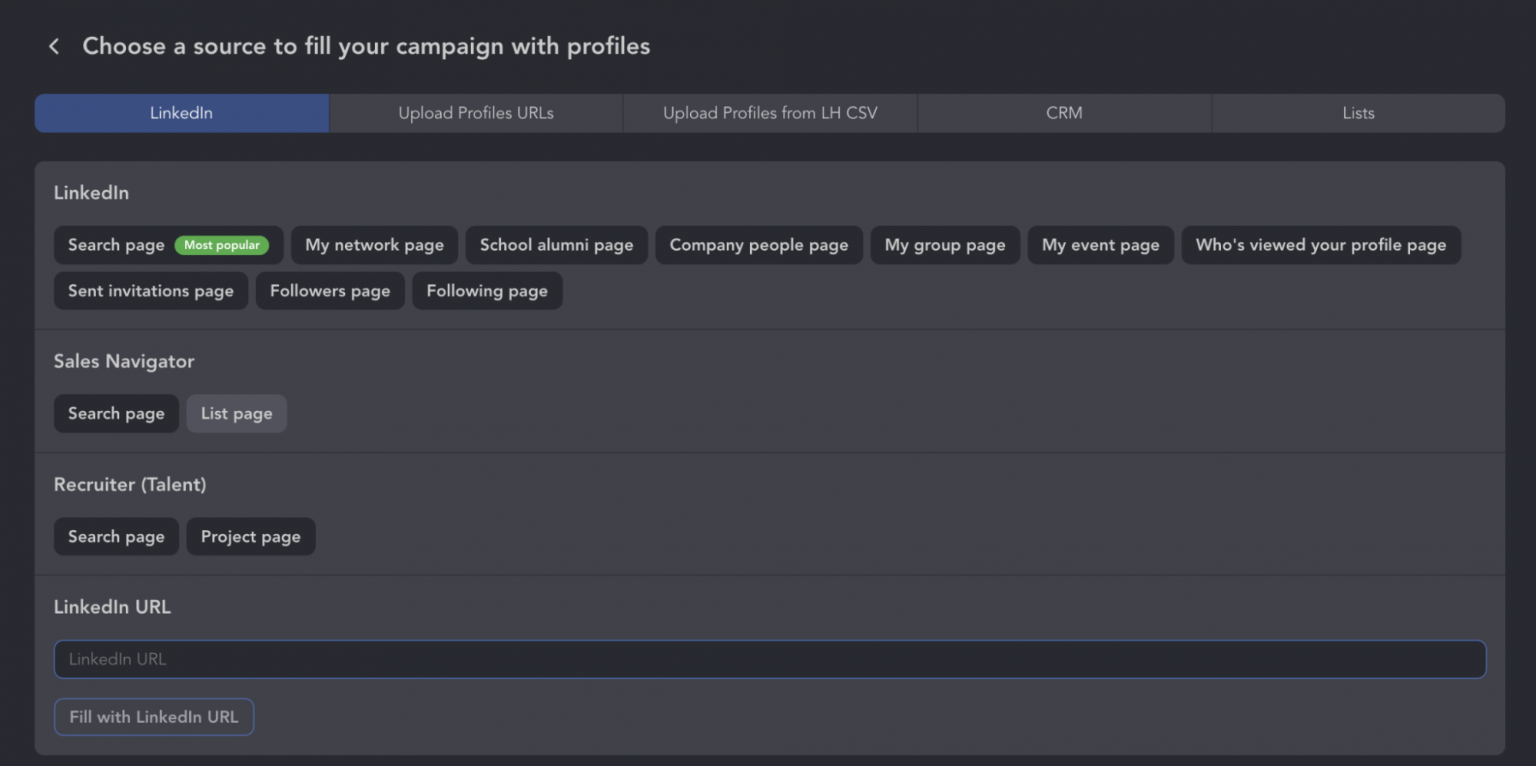Screen dimensions: 1536x766
Task: Choose Following page source
Action: 486,291
